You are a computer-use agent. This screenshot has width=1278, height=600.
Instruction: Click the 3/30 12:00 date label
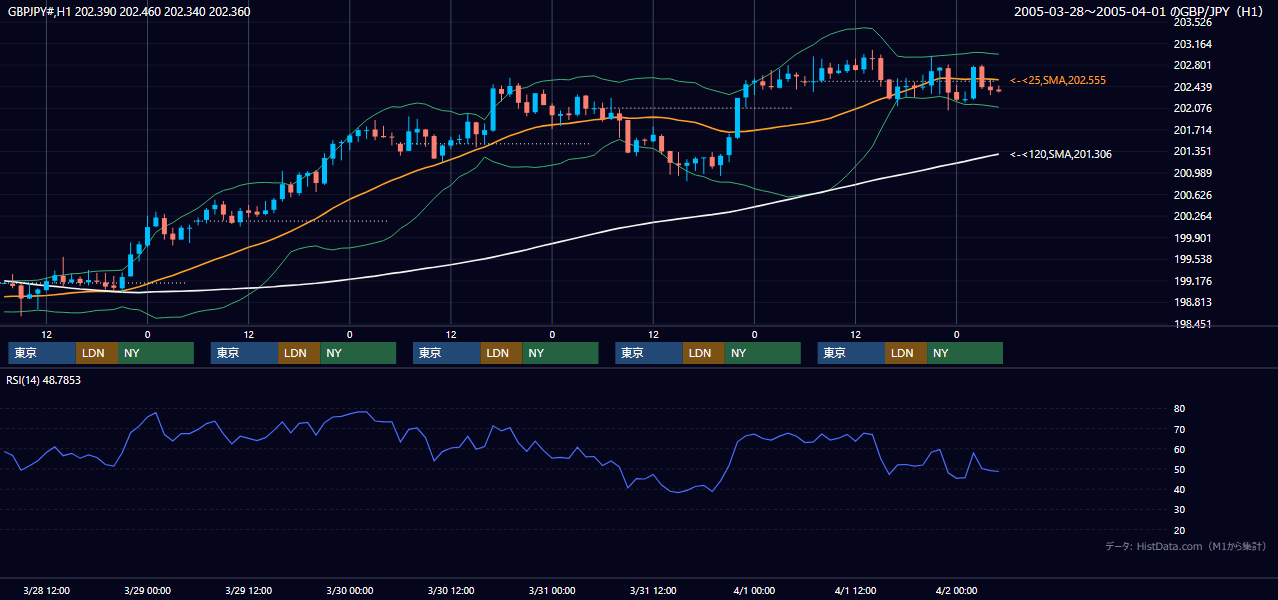(451, 590)
